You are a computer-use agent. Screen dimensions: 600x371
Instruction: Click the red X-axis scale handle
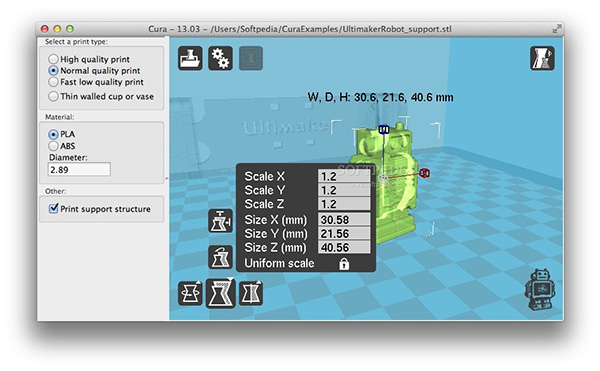pyautogui.click(x=424, y=173)
